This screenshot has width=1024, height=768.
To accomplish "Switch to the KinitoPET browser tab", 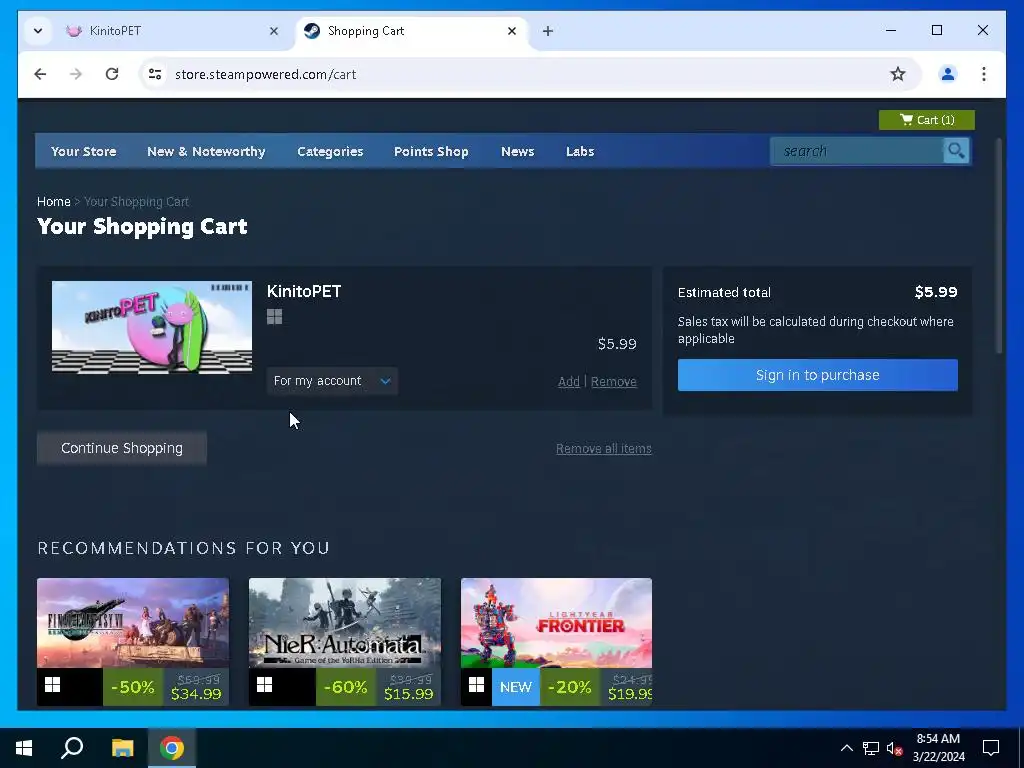I will pyautogui.click(x=171, y=31).
